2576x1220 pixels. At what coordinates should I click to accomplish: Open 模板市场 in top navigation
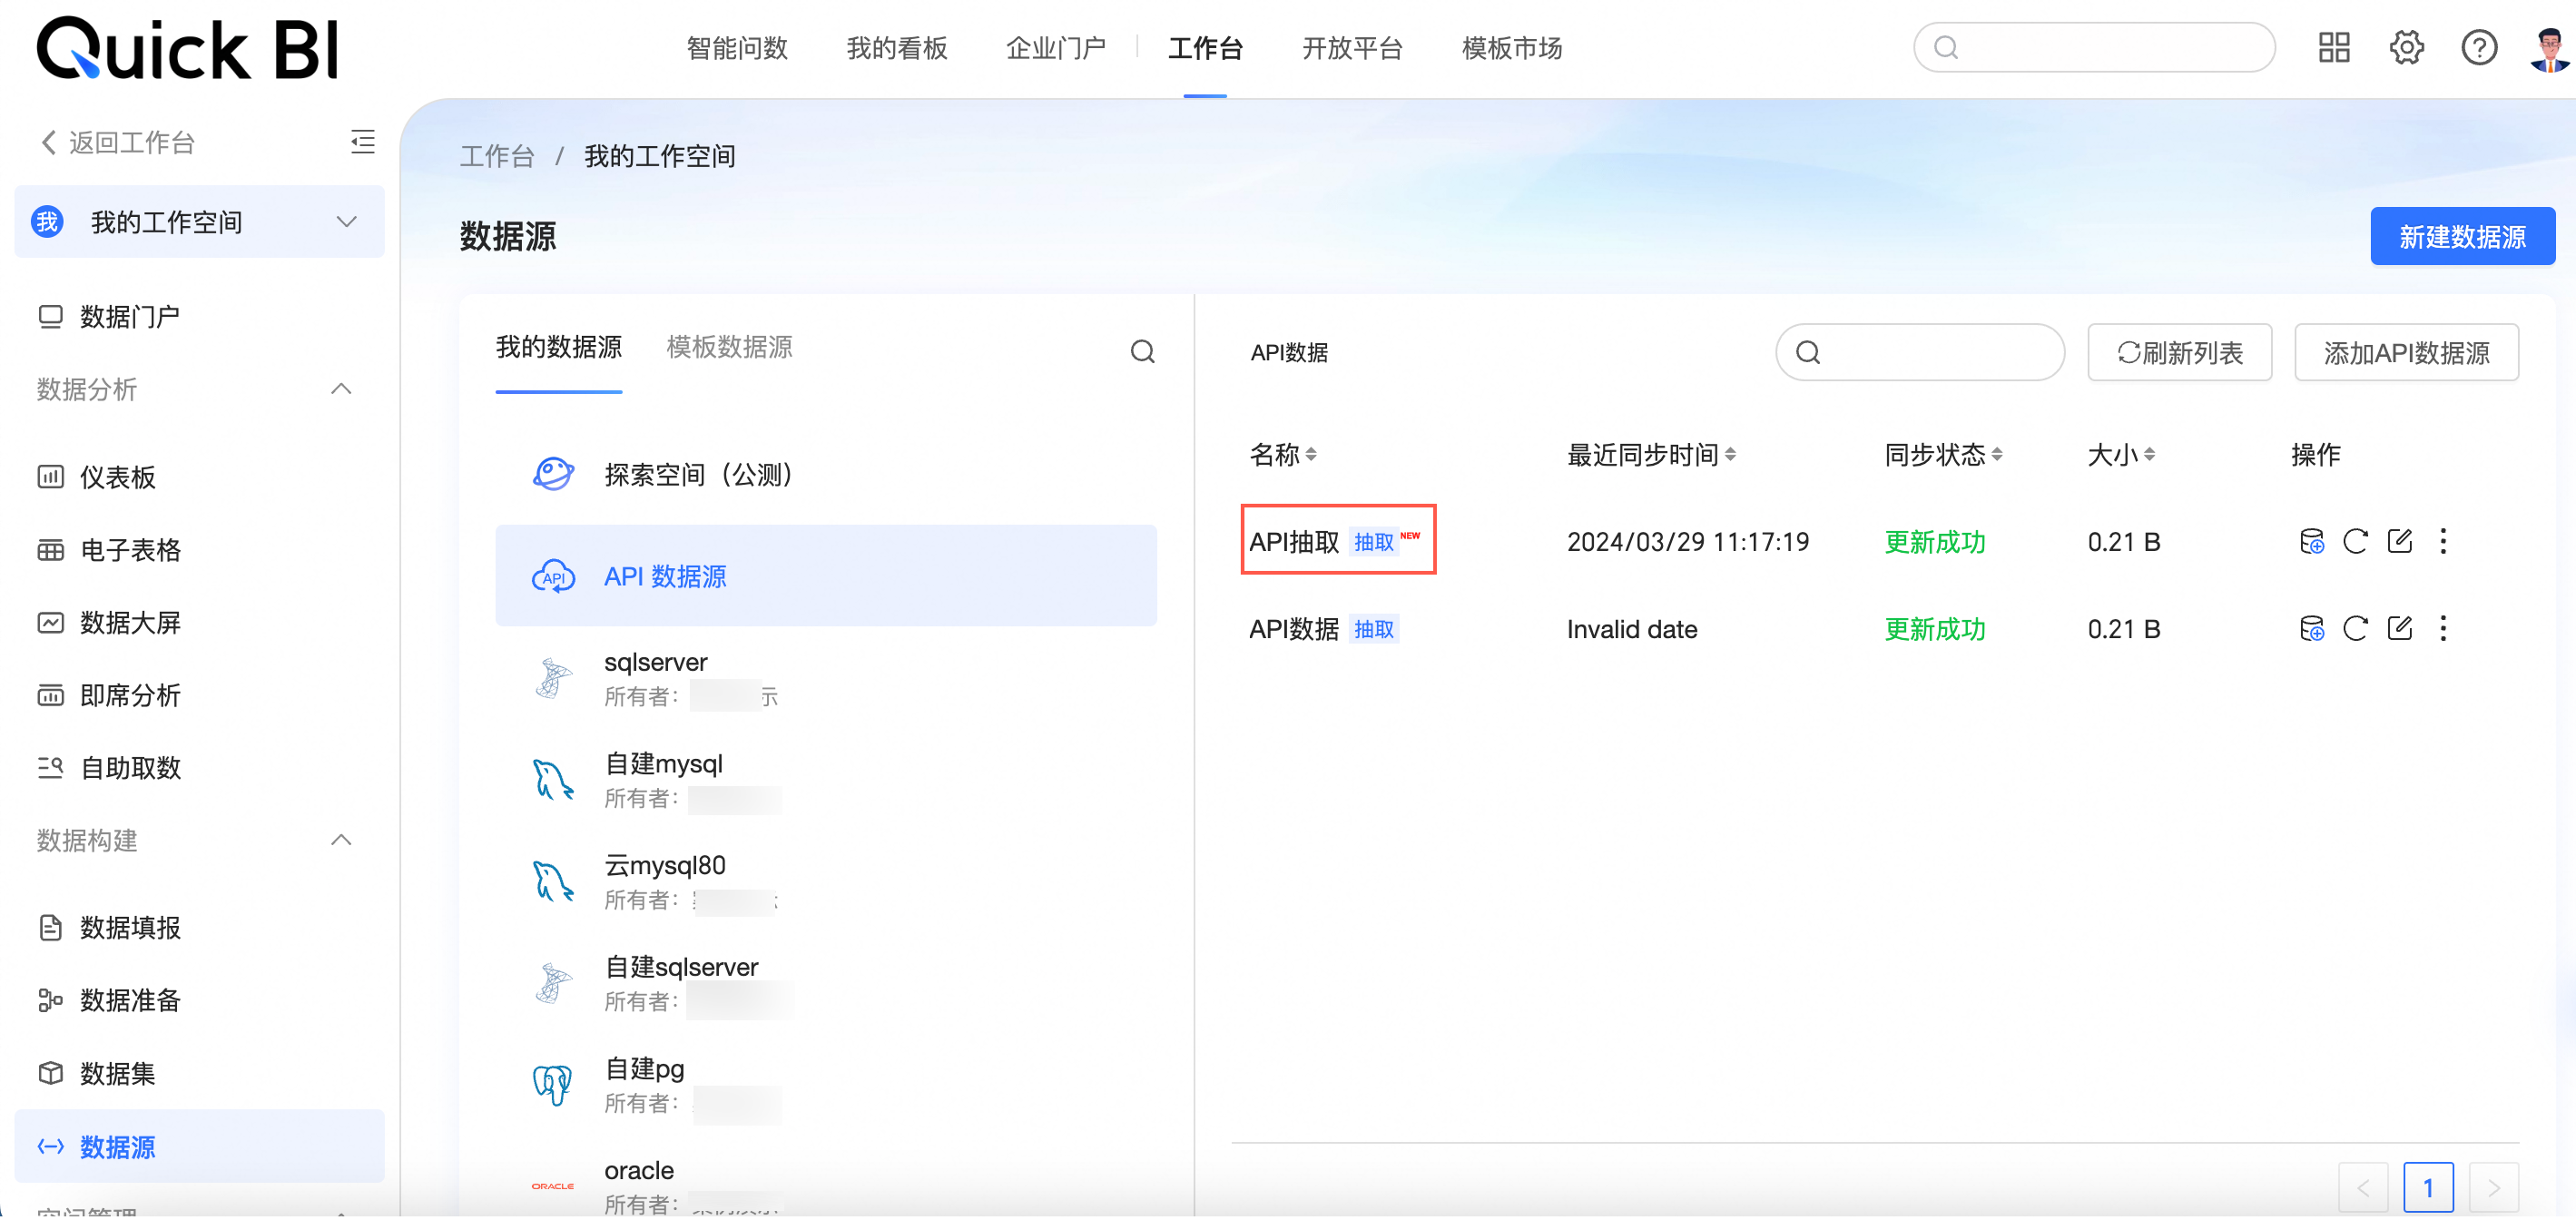[1512, 48]
